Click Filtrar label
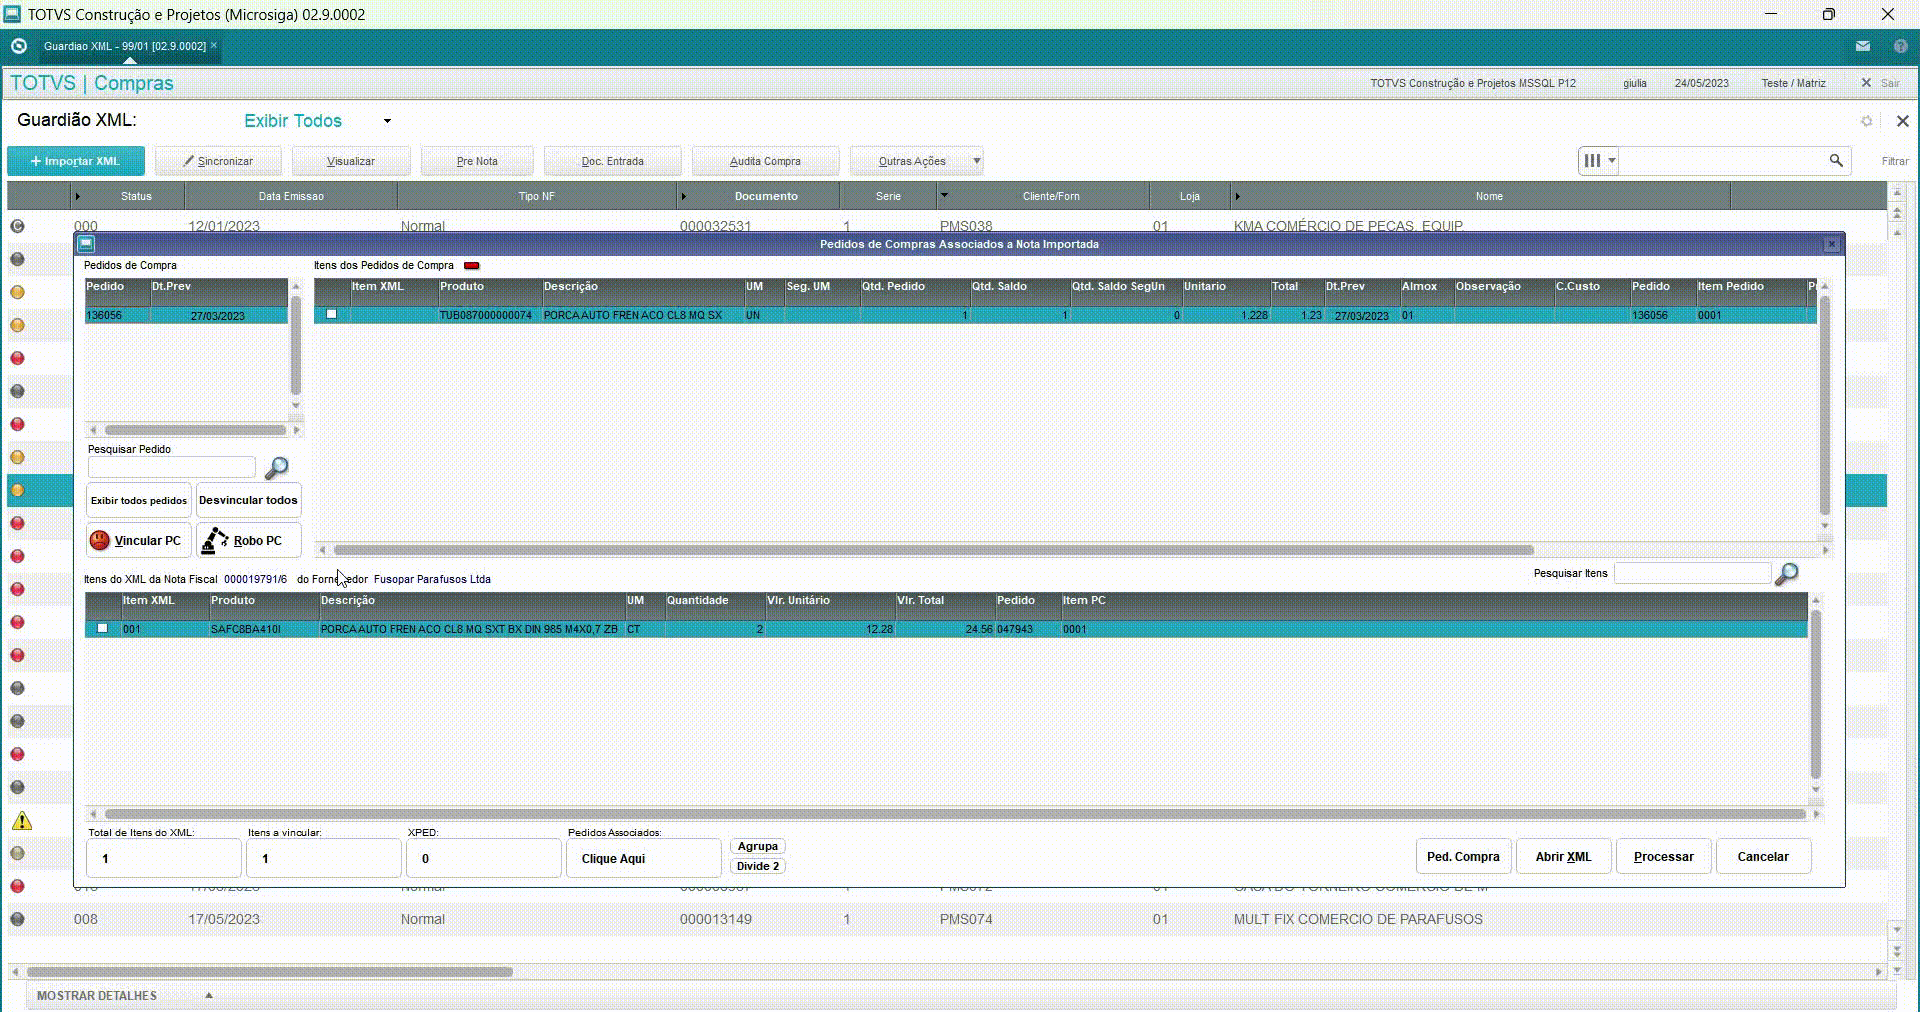The image size is (1920, 1012). coord(1894,161)
